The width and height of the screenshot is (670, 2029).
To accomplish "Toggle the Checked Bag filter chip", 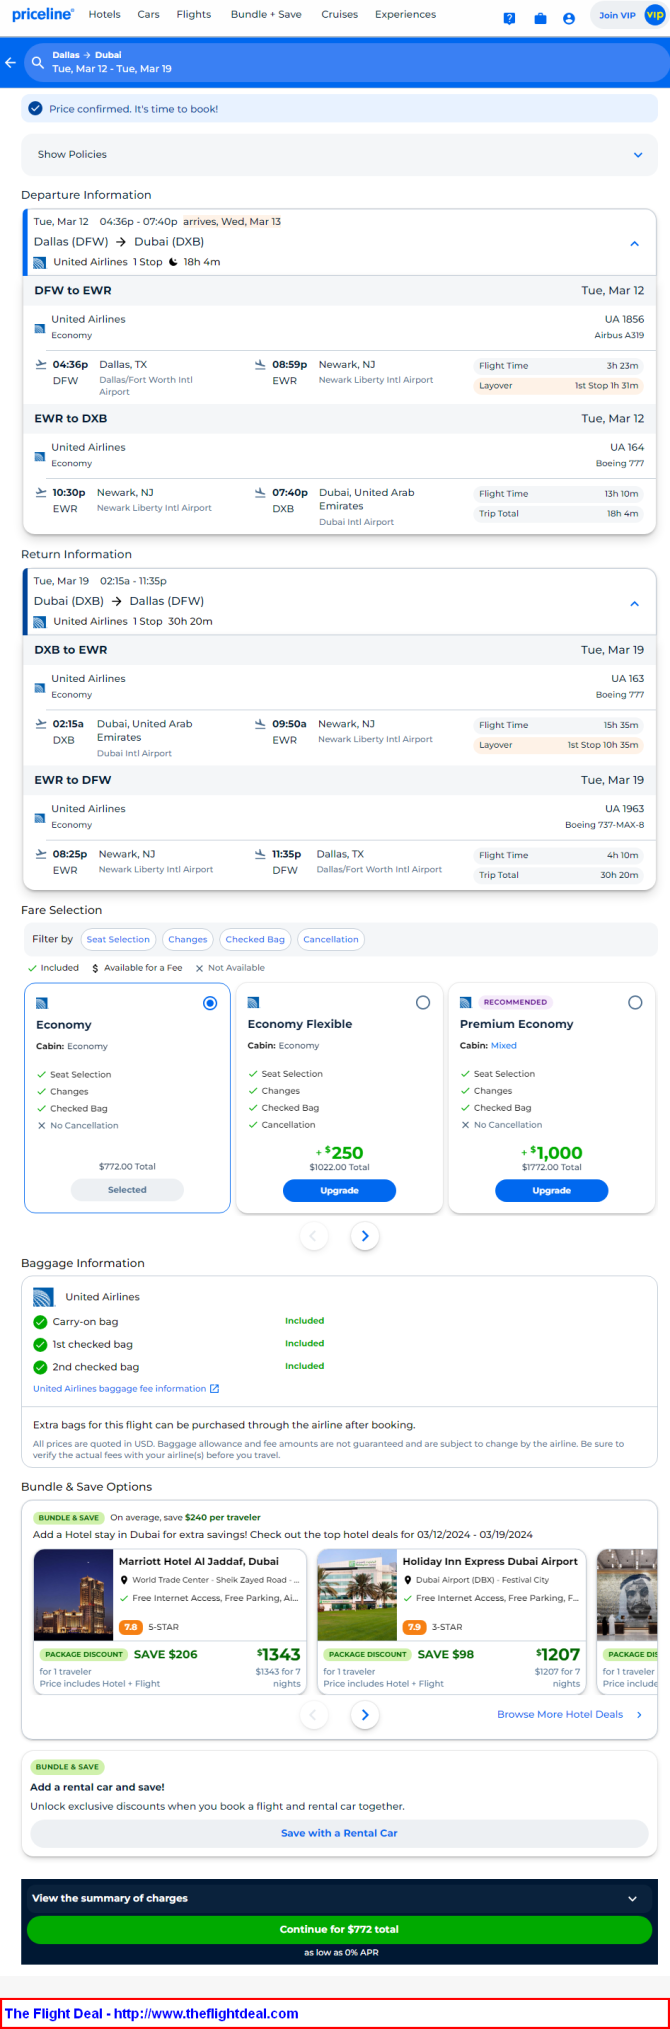I will pyautogui.click(x=255, y=939).
